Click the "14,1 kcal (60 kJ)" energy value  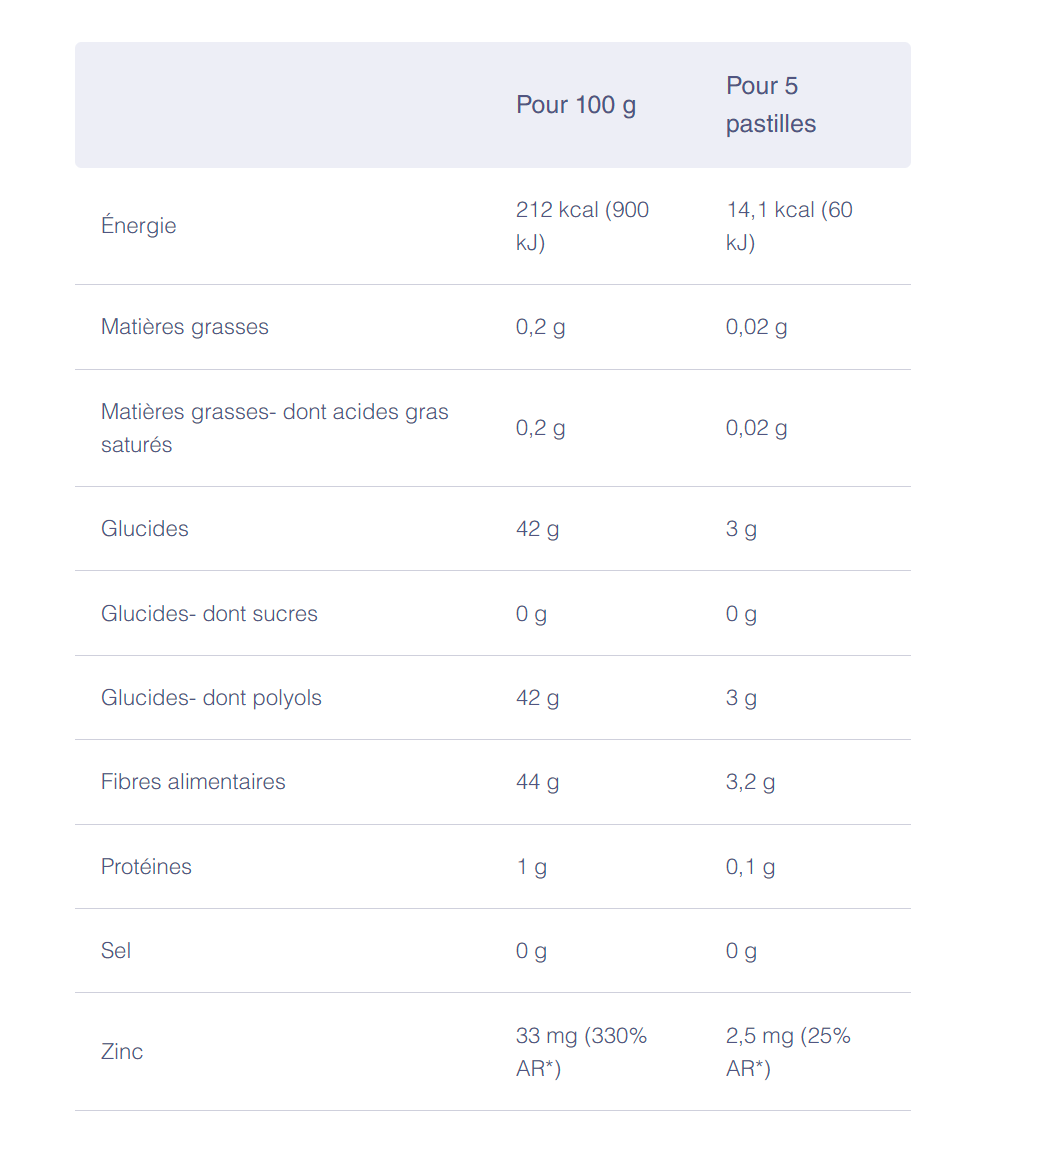click(789, 226)
